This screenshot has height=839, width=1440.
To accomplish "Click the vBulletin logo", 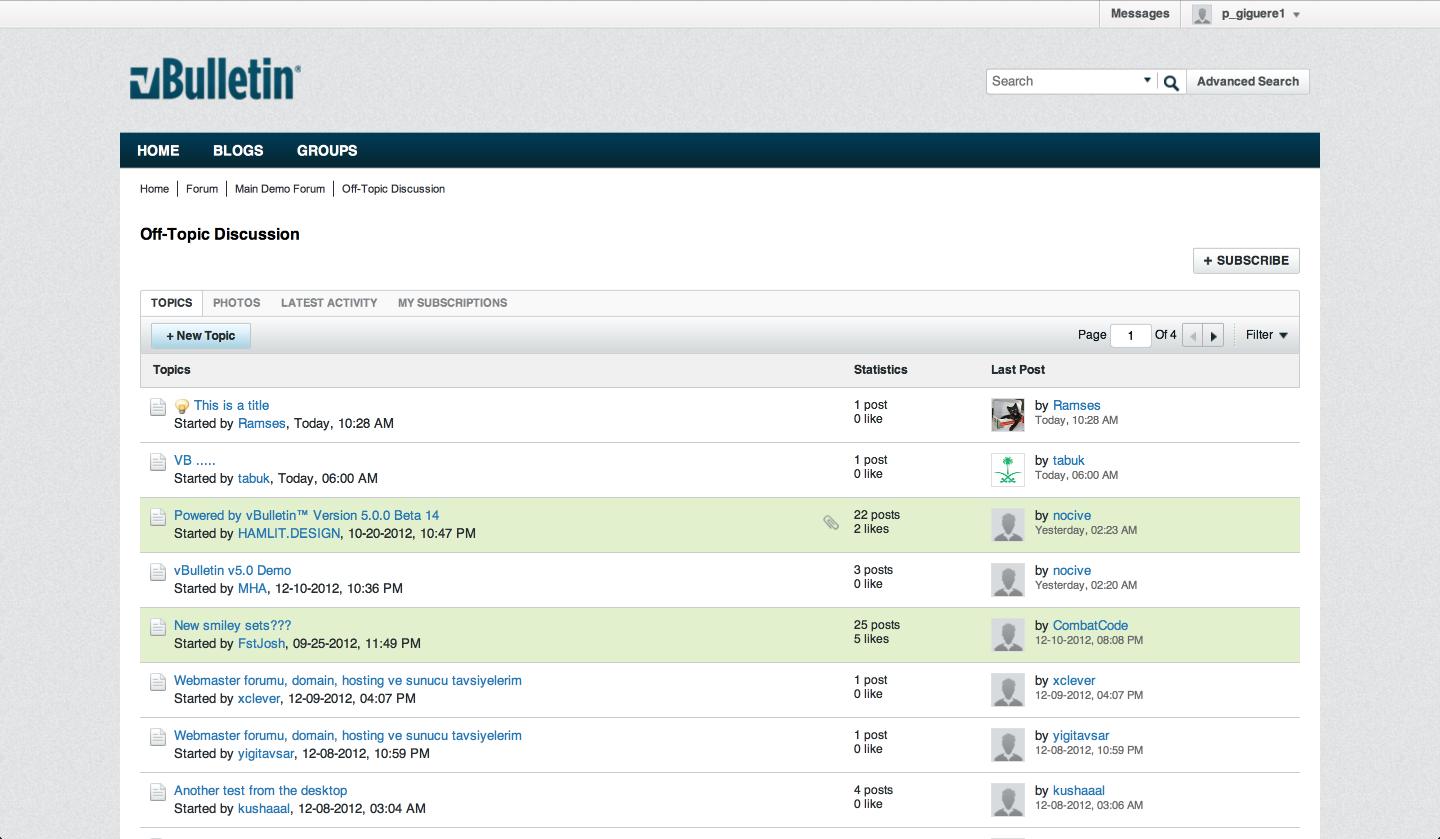I will tap(215, 81).
